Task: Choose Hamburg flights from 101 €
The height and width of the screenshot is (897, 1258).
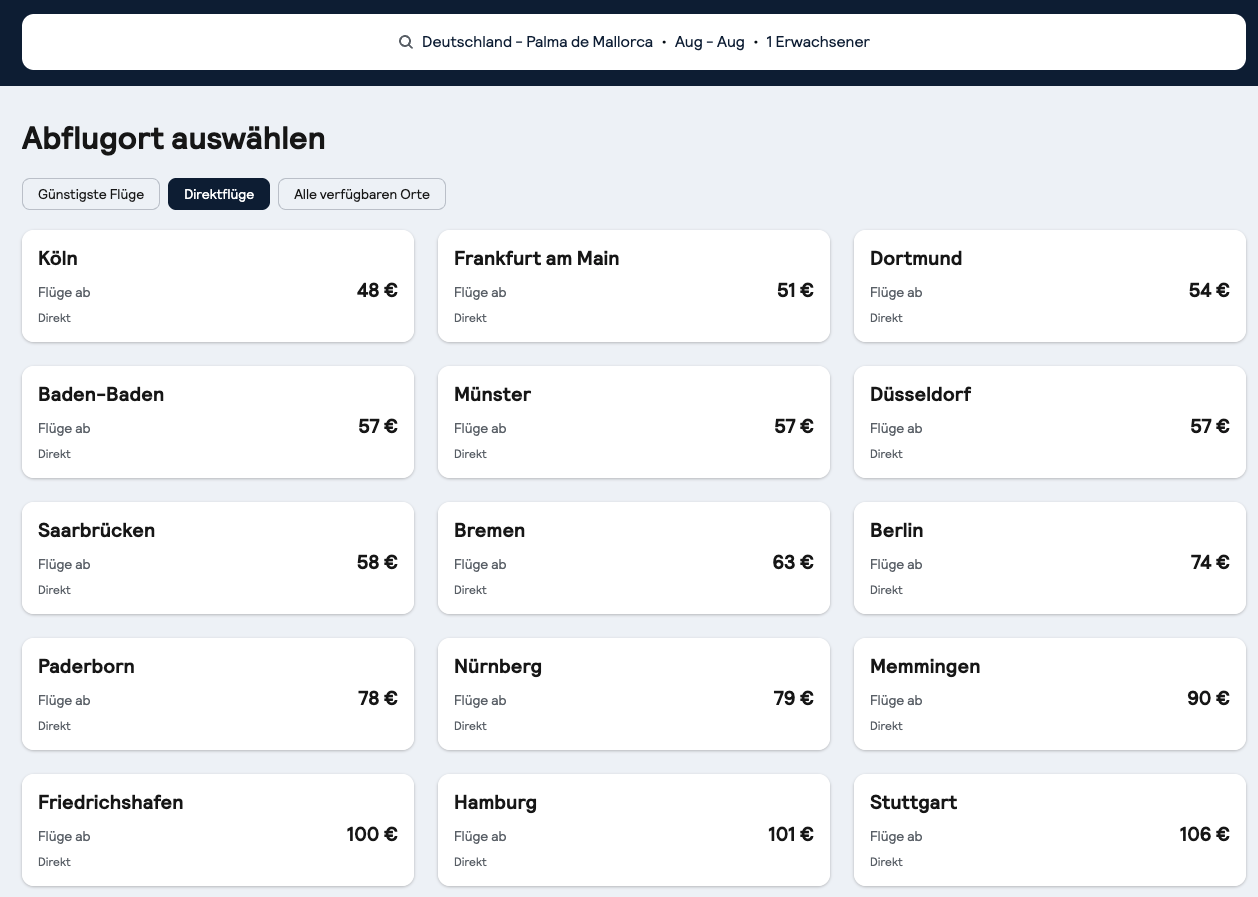Action: [634, 830]
